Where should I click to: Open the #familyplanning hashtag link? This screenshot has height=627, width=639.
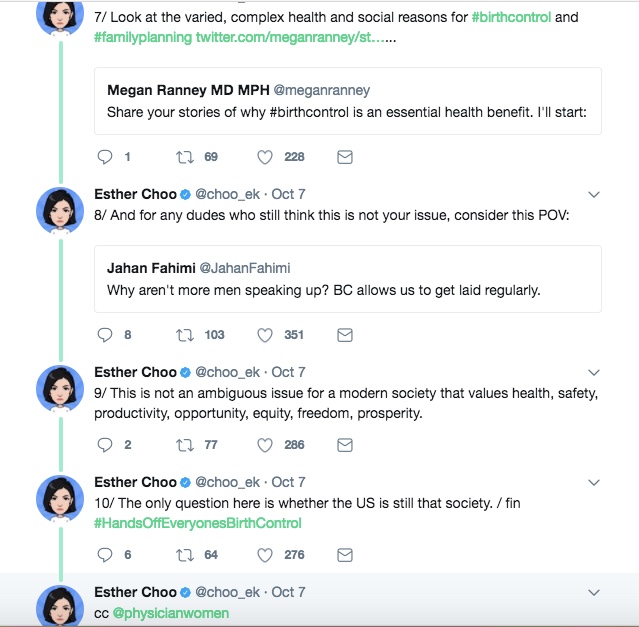[143, 37]
